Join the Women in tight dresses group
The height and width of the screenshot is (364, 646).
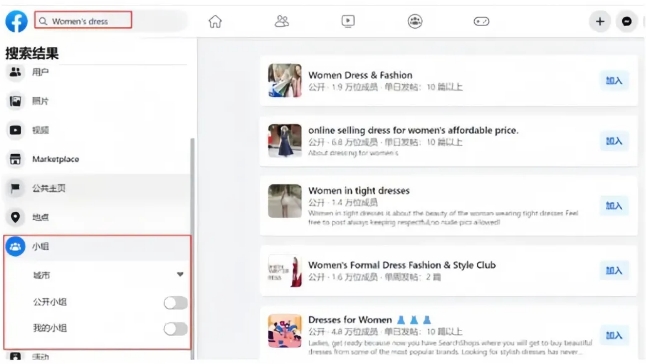[614, 206]
